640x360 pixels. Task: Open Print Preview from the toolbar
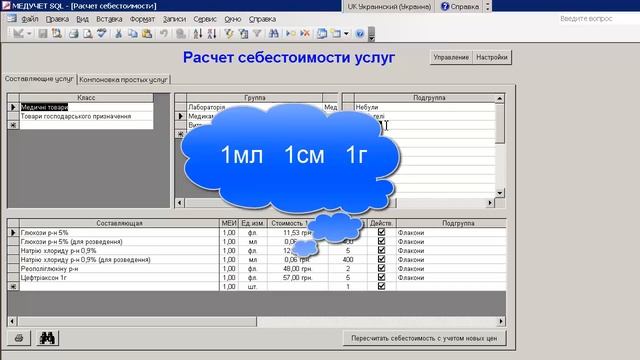point(87,33)
